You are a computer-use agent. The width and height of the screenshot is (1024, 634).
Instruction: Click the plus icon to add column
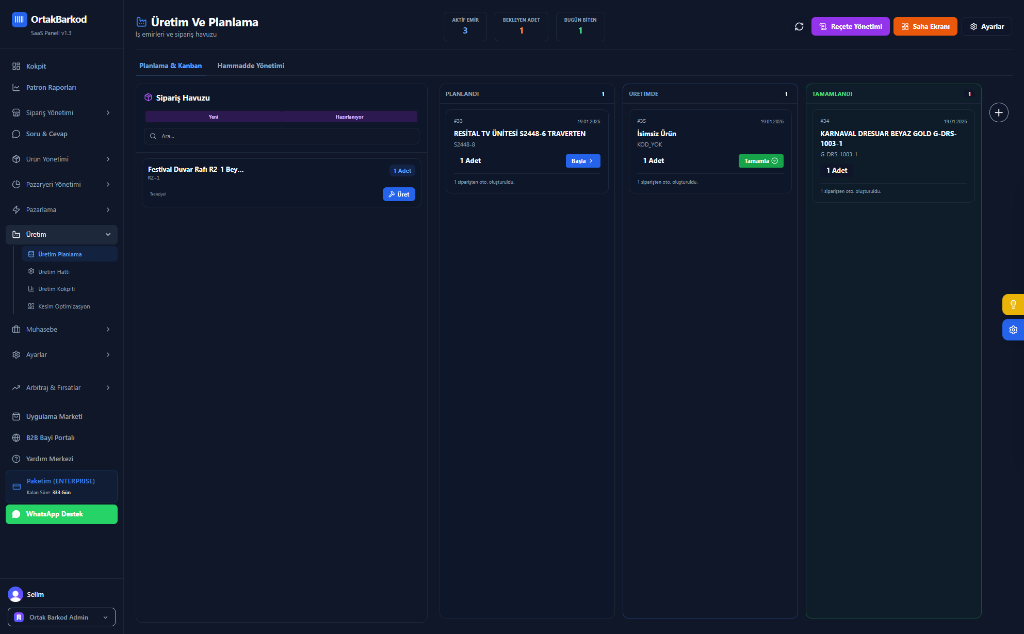998,112
